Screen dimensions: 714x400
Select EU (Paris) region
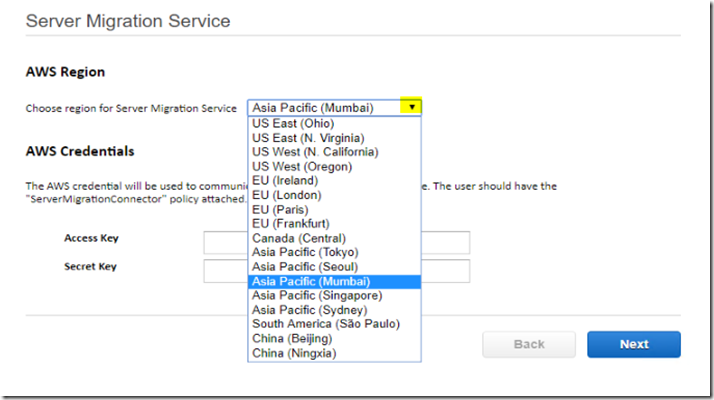[x=334, y=210]
